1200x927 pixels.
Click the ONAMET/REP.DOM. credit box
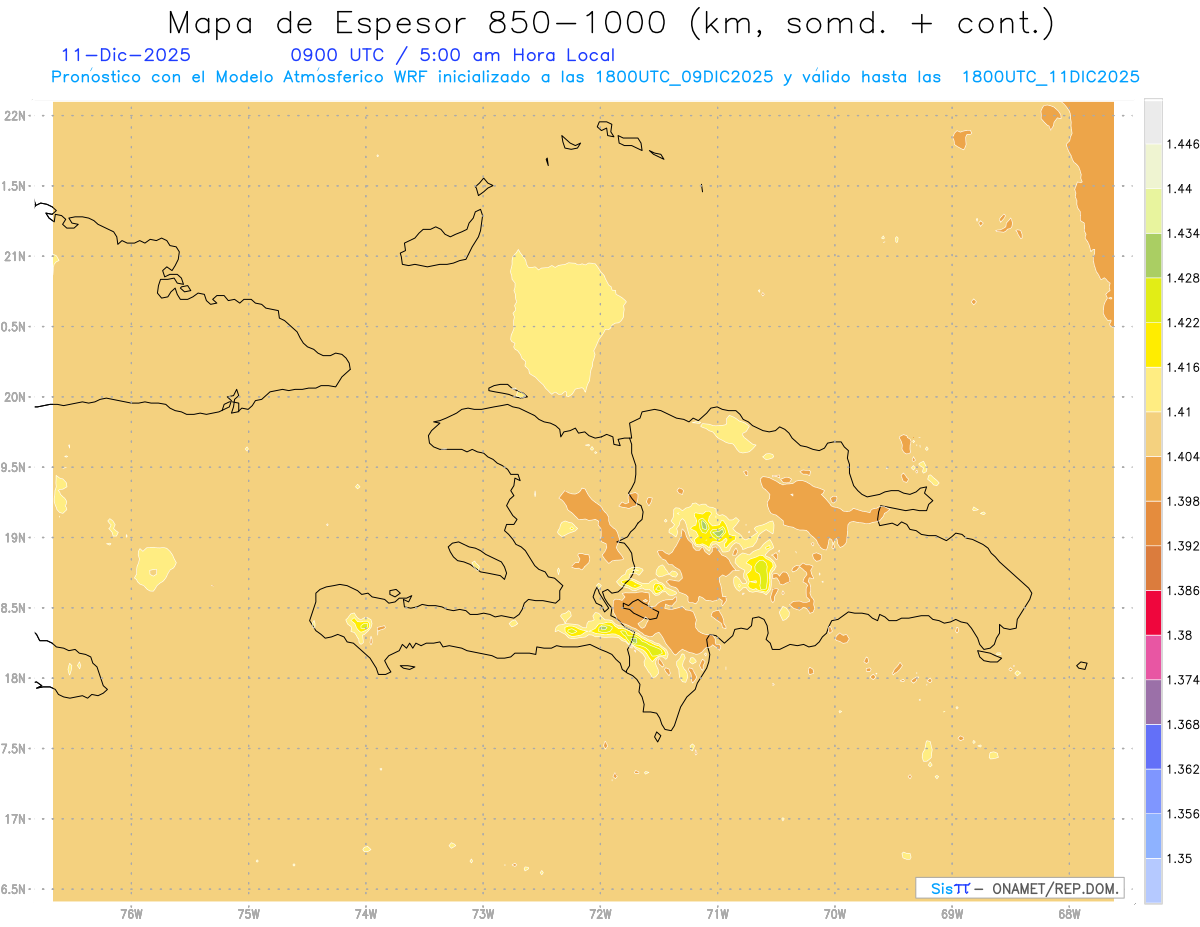1020,888
